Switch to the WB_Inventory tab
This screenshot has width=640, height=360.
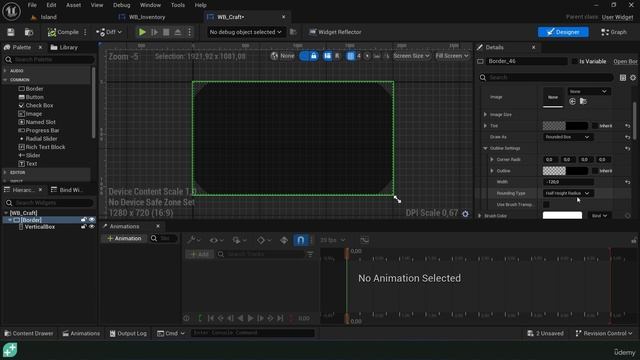pyautogui.click(x=147, y=17)
